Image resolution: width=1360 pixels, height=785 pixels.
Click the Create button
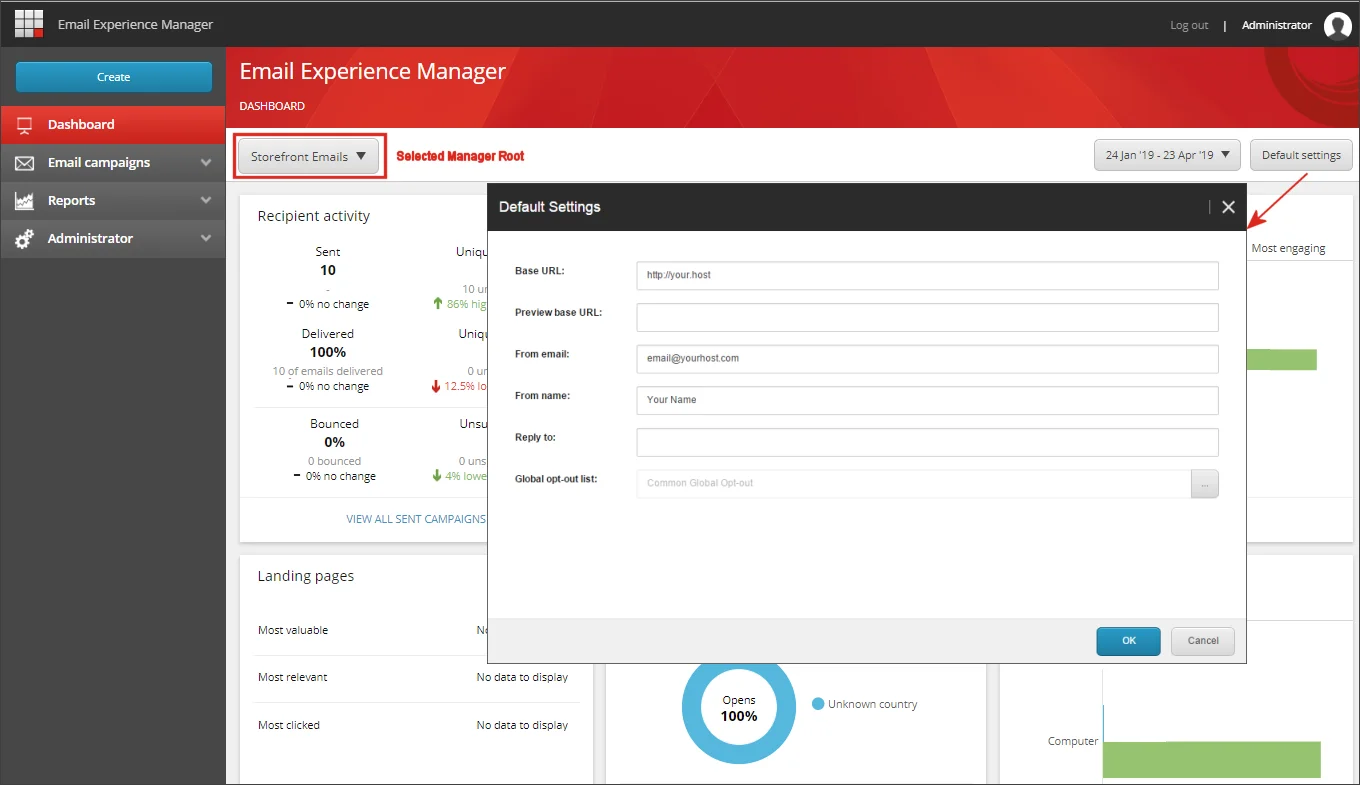click(114, 77)
